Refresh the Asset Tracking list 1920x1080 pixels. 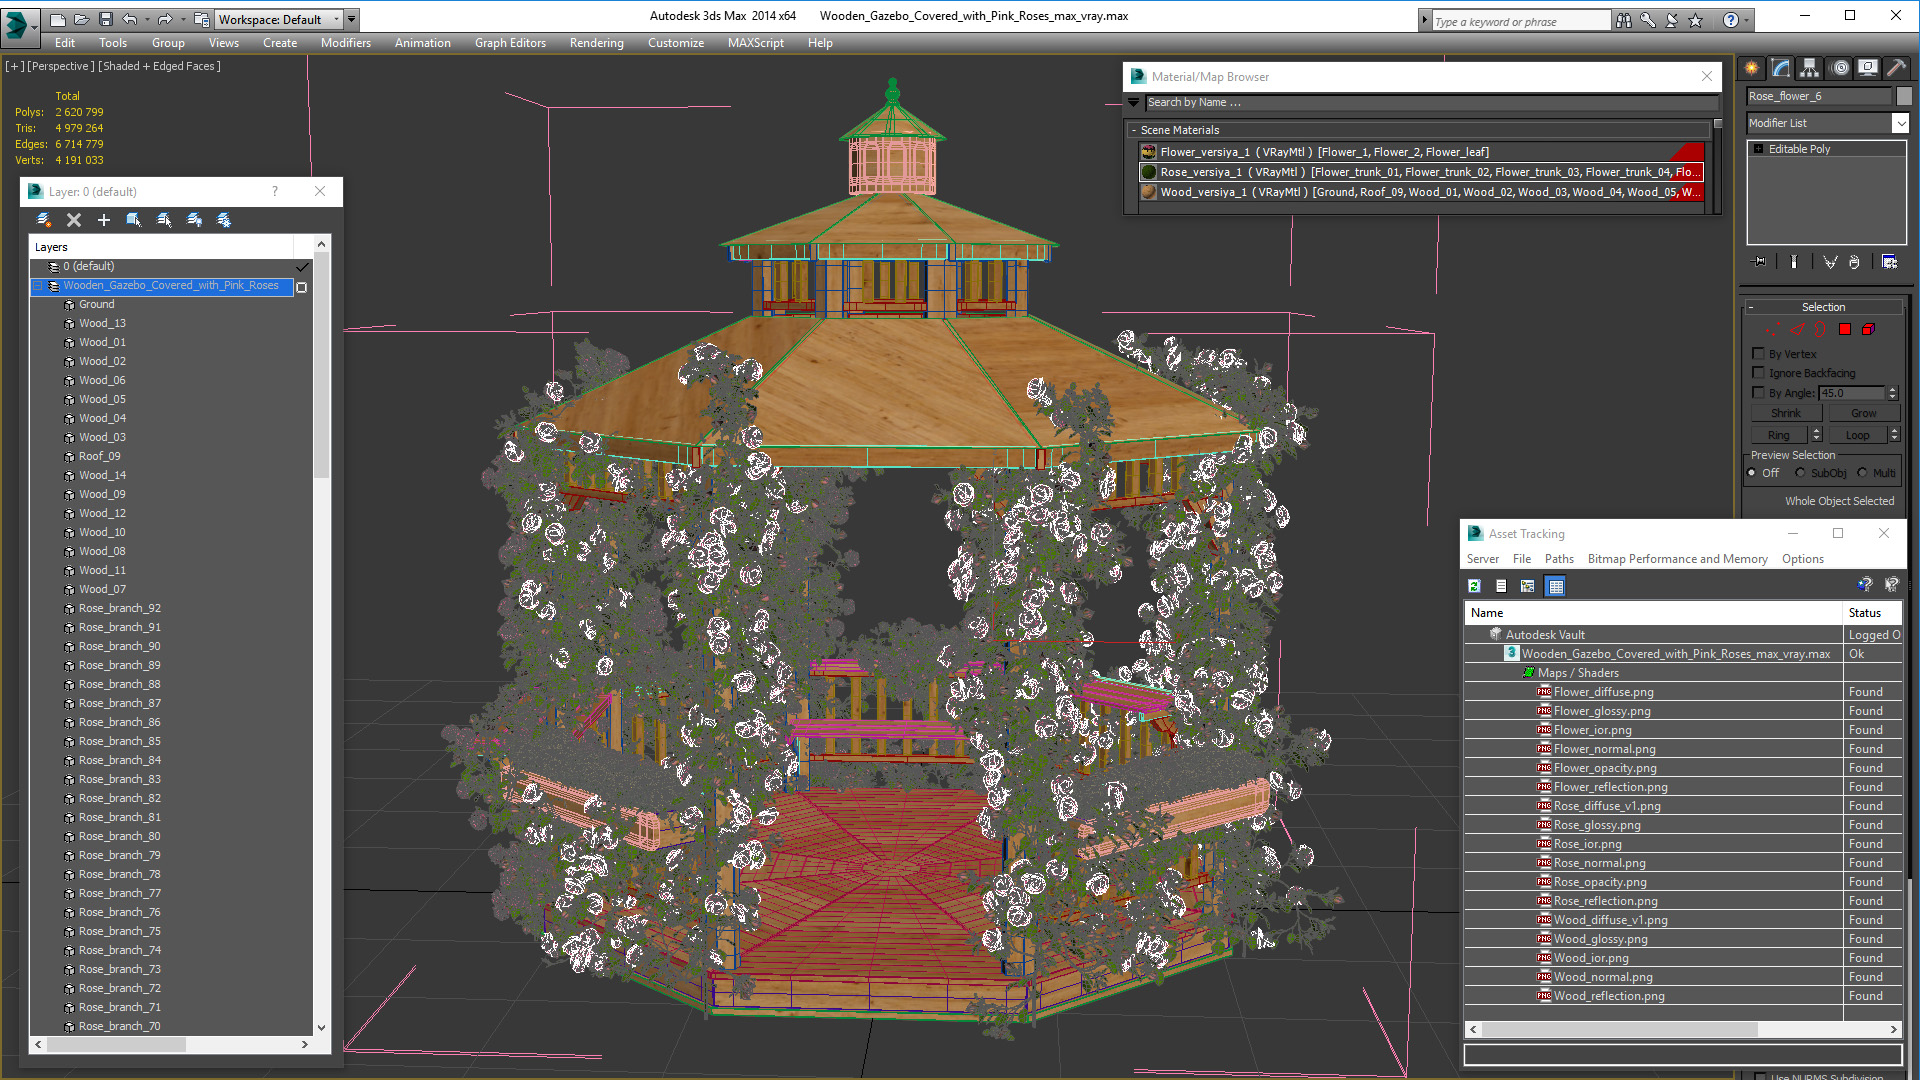(x=1474, y=587)
